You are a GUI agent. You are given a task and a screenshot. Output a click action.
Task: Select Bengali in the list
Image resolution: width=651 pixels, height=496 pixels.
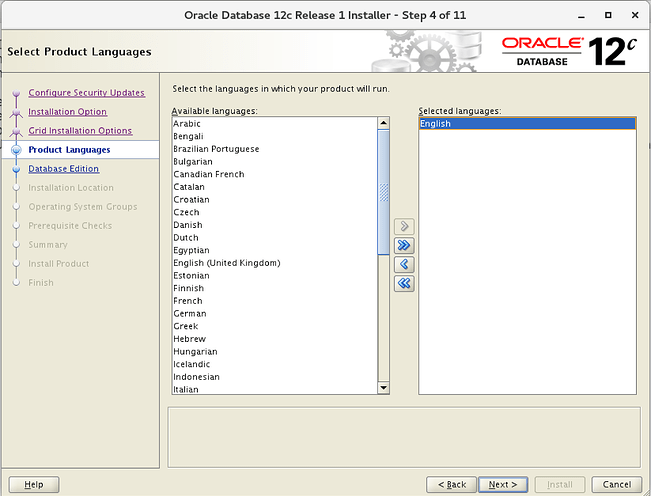tap(275, 136)
